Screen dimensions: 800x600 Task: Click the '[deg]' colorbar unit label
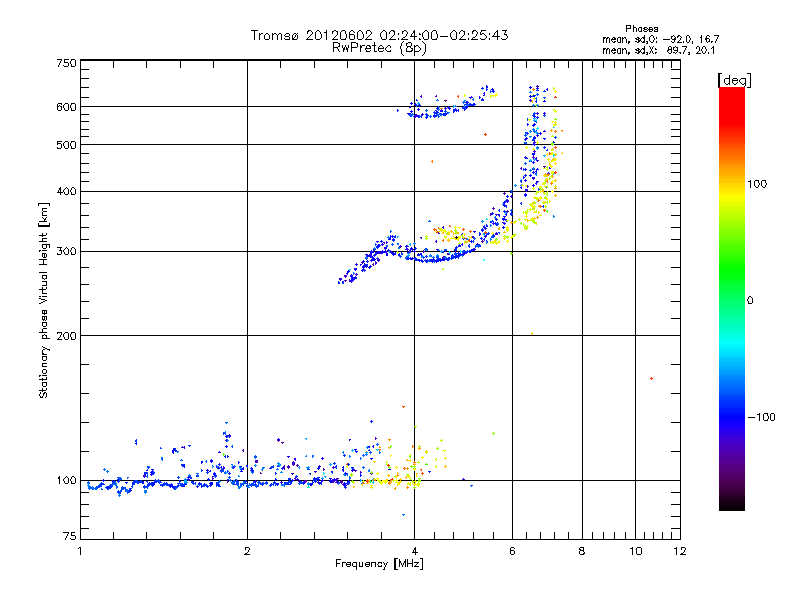click(734, 80)
